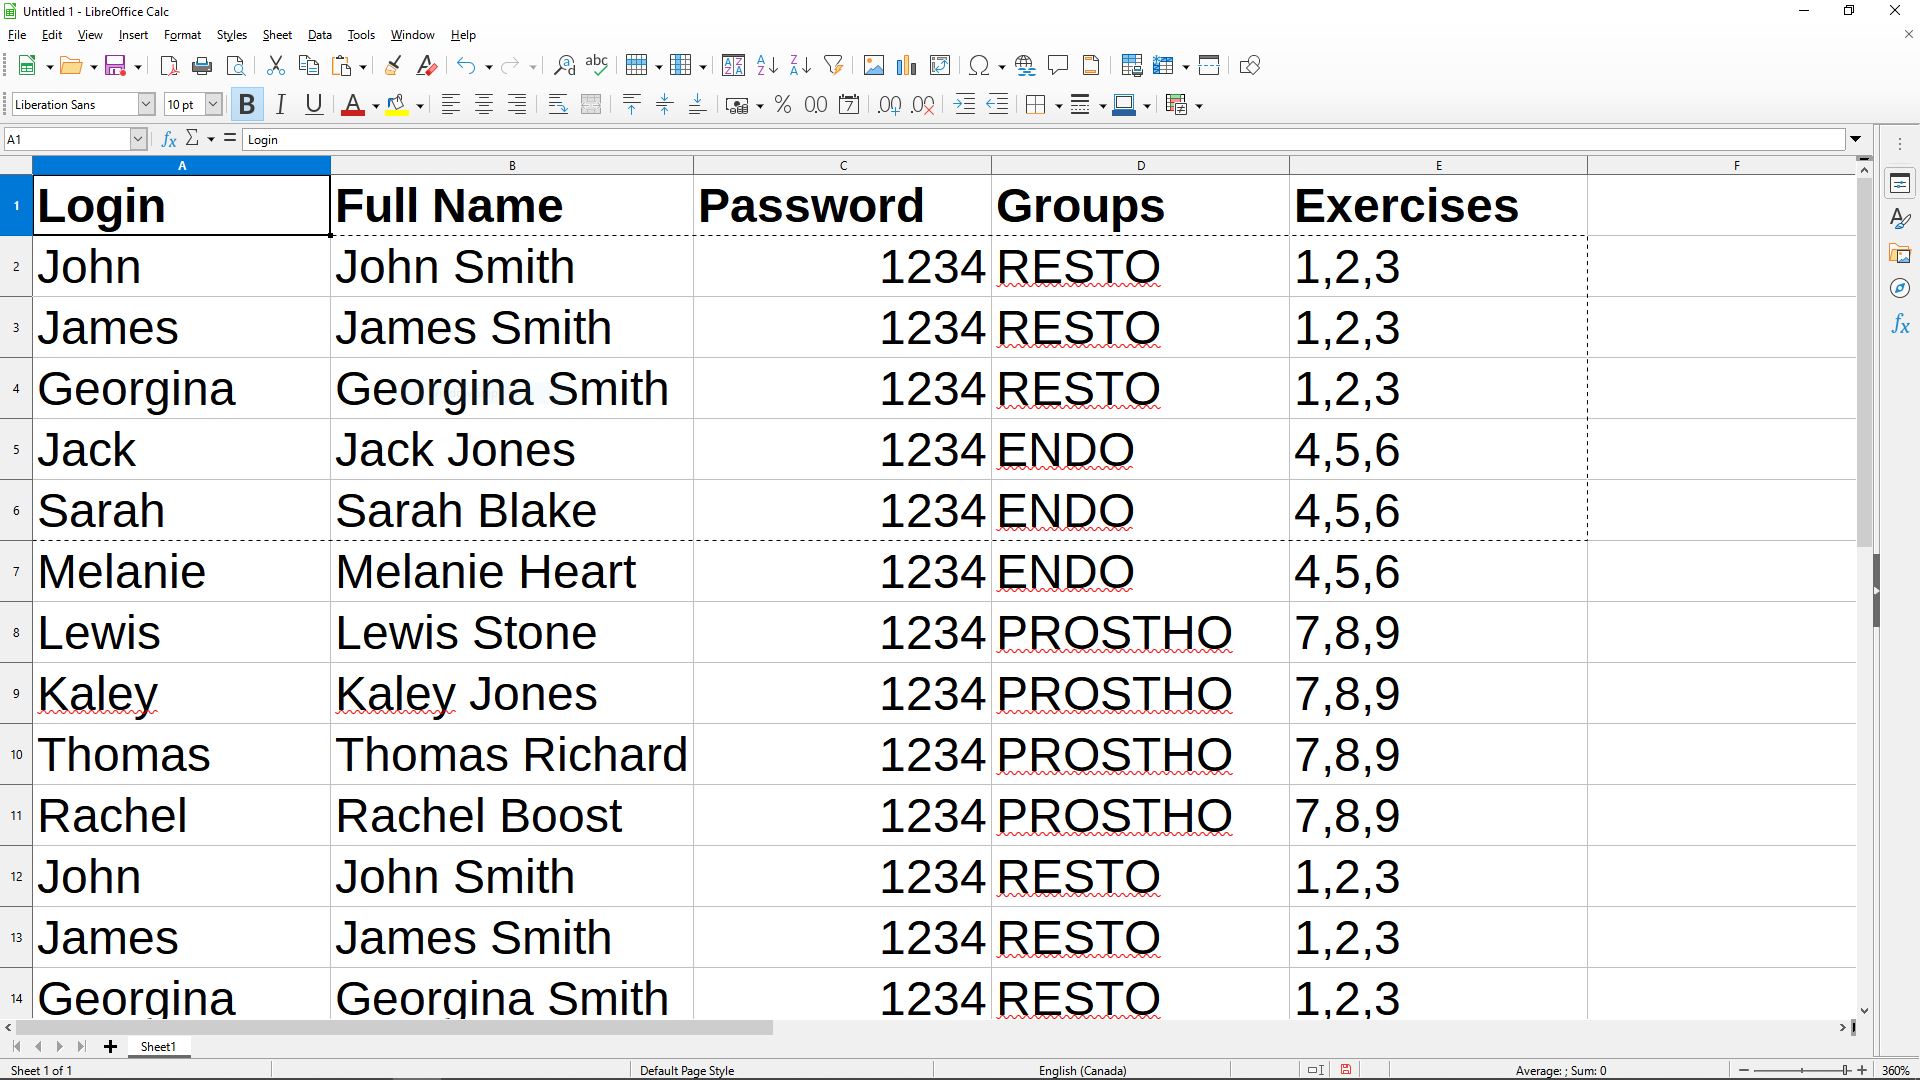Switch to the Sheet1 tab
The image size is (1920, 1080).
click(x=158, y=1047)
